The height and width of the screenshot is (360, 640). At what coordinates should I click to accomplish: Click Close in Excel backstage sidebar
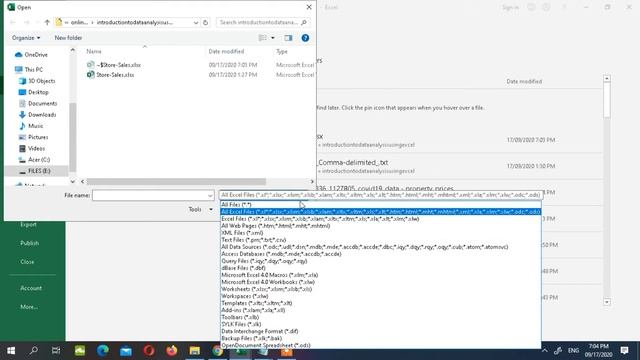coord(27,262)
